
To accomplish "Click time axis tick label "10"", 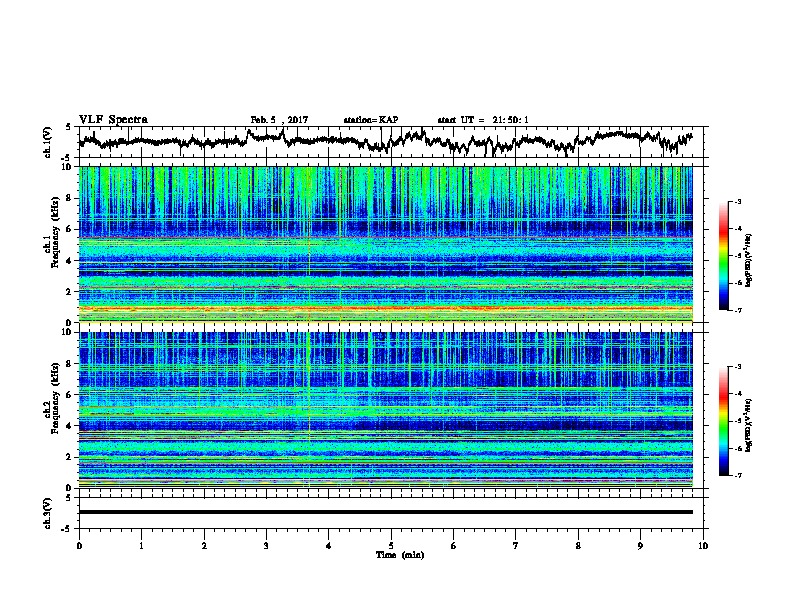I will (703, 545).
